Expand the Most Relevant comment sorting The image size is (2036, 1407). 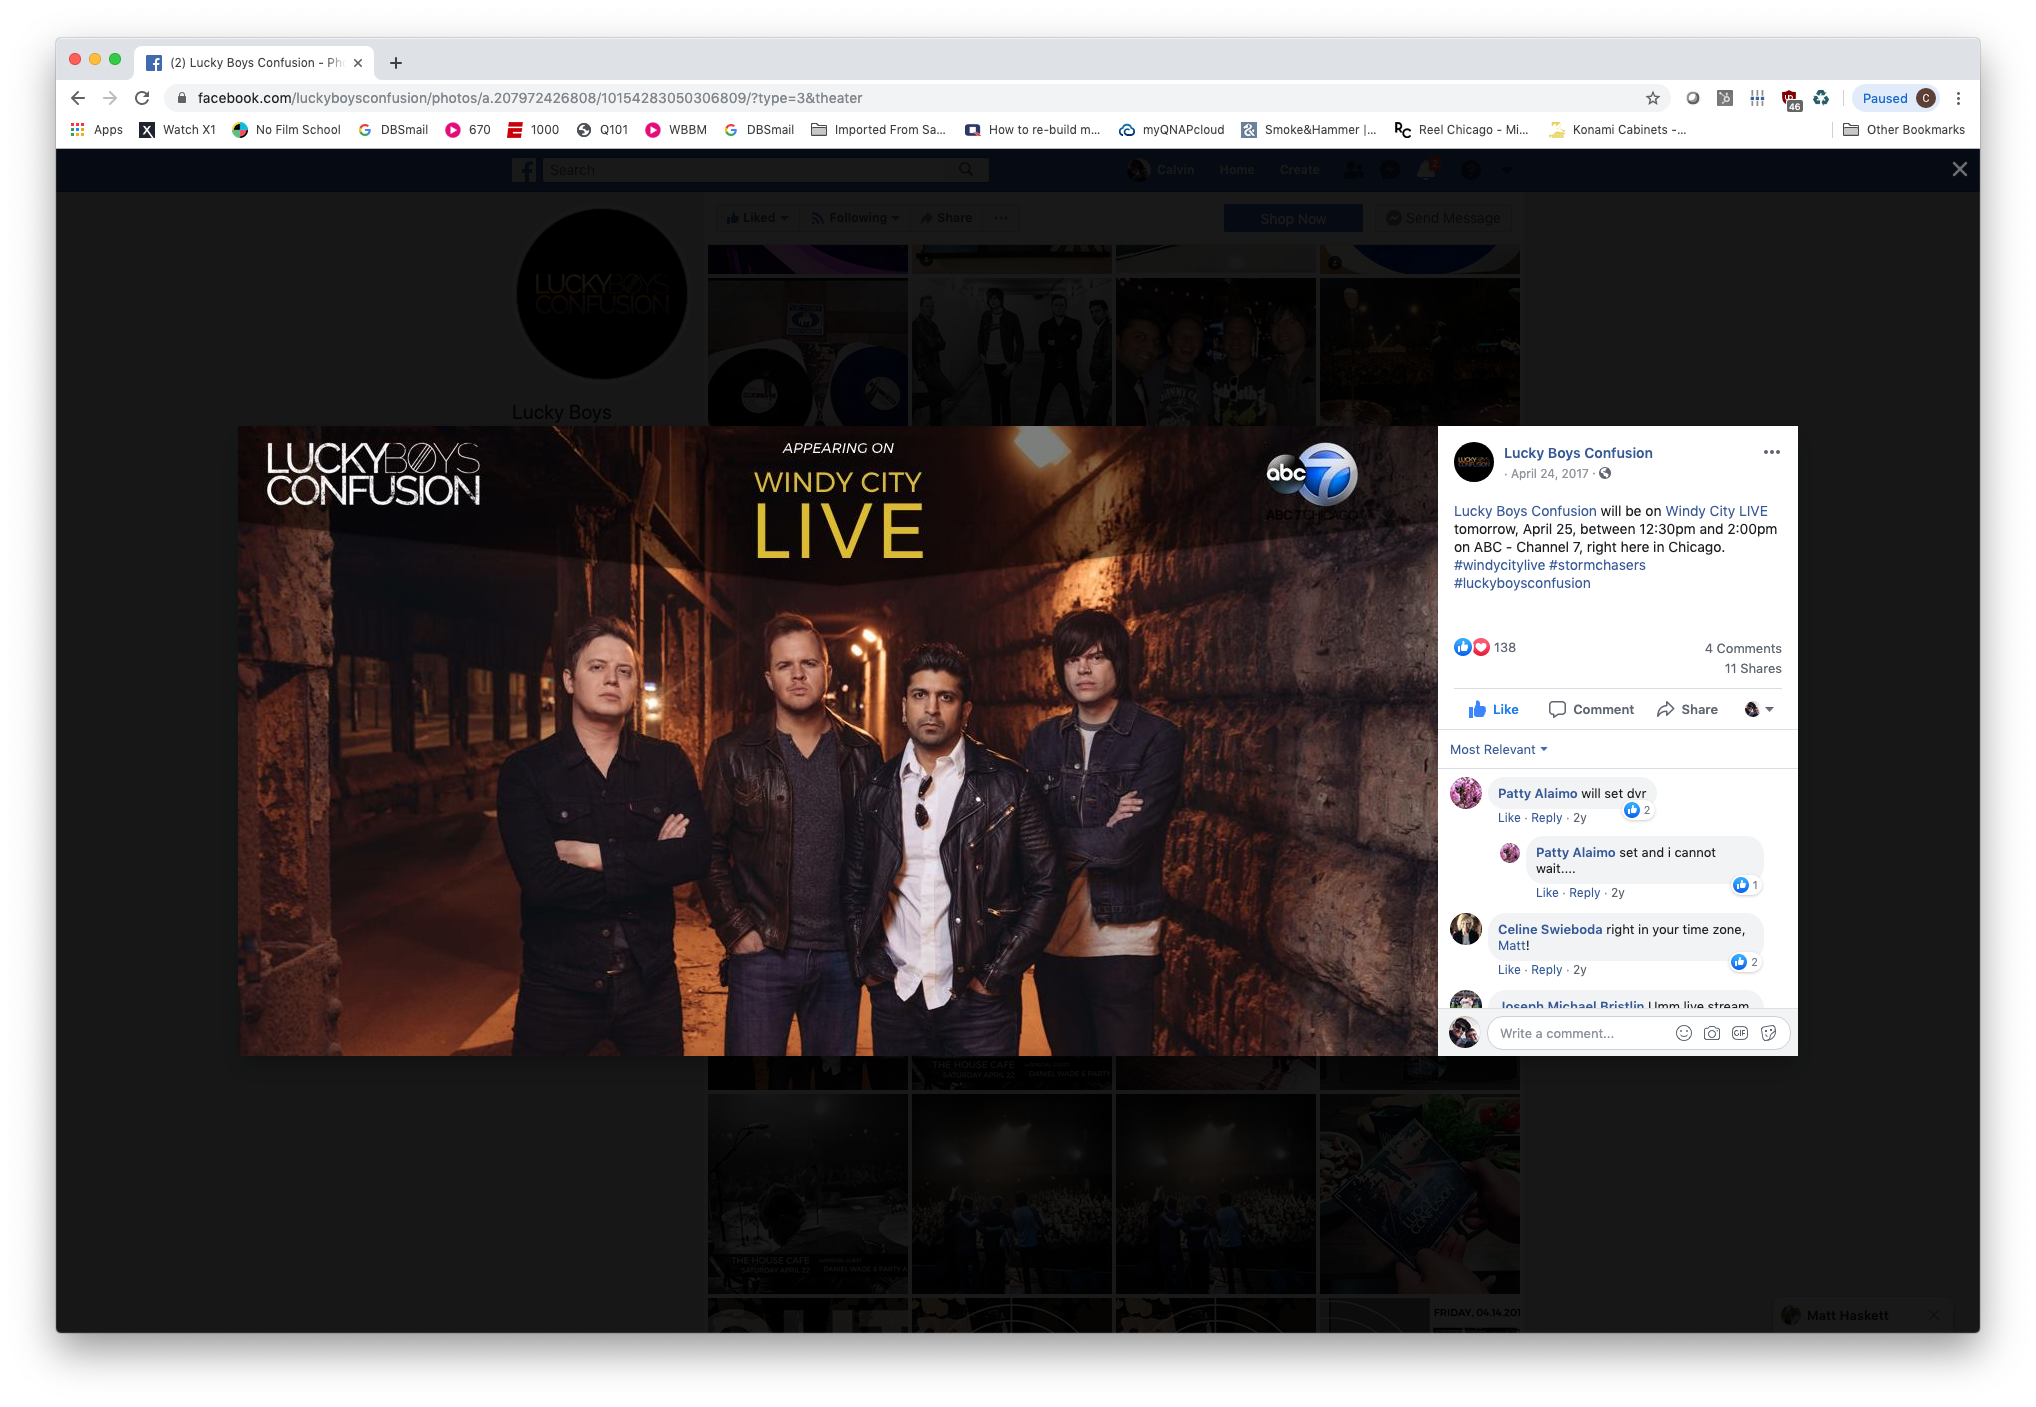click(x=1498, y=749)
